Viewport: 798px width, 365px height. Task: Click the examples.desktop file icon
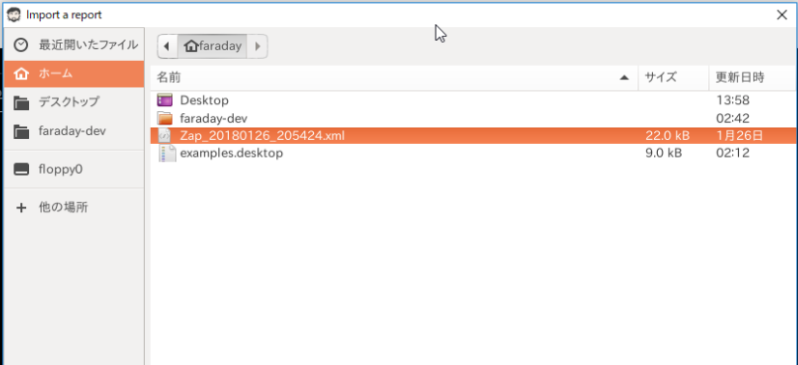[166, 153]
